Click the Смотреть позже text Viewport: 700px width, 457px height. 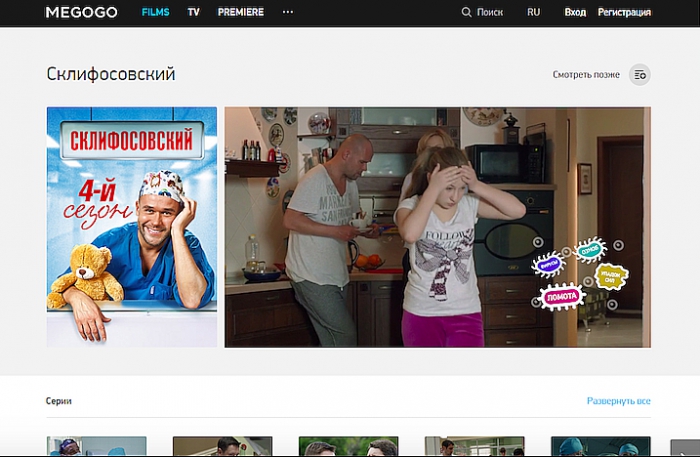[x=586, y=75]
